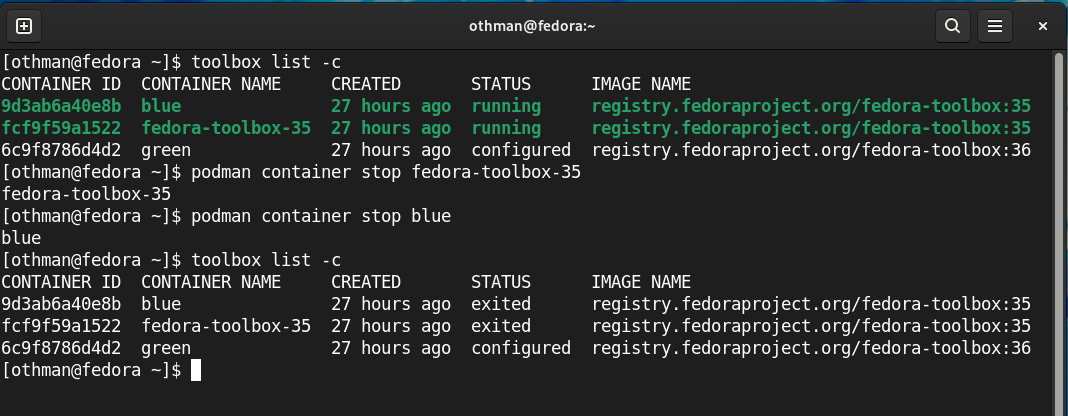Screen dimensions: 1068x416
Task: Close the terminal window
Action: pos(1043,26)
